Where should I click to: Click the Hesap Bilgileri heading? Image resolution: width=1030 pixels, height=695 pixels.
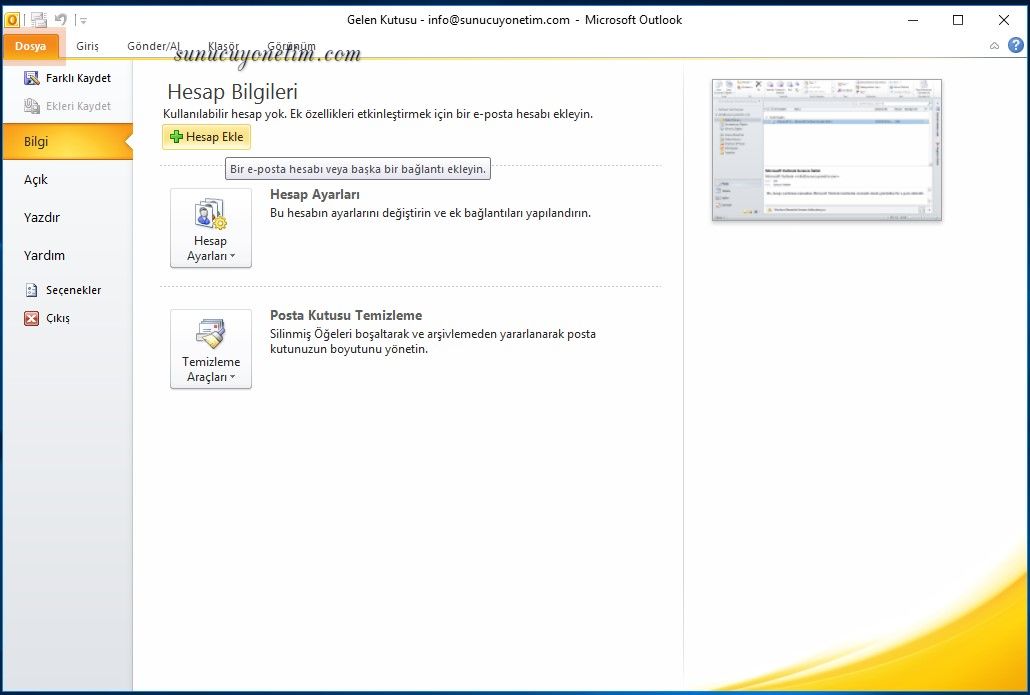233,92
